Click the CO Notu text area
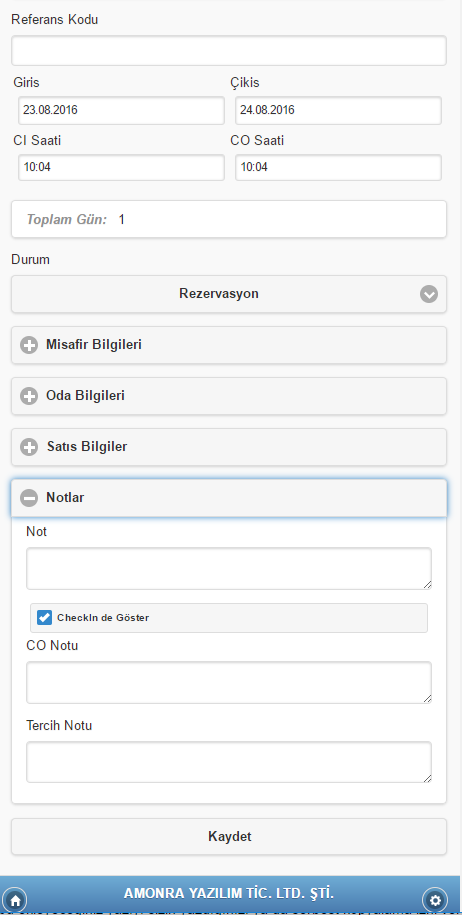The image size is (462, 915). tap(229, 682)
